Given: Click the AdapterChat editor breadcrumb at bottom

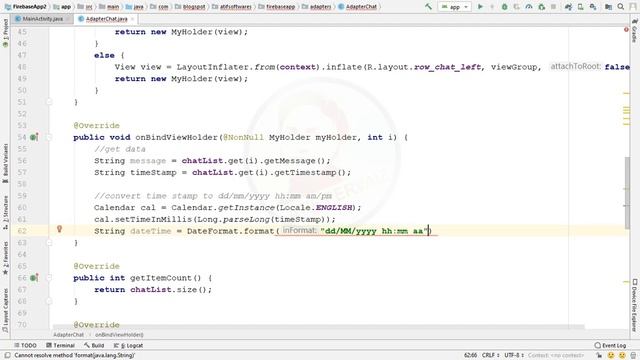Looking at the screenshot, I should click(68, 335).
